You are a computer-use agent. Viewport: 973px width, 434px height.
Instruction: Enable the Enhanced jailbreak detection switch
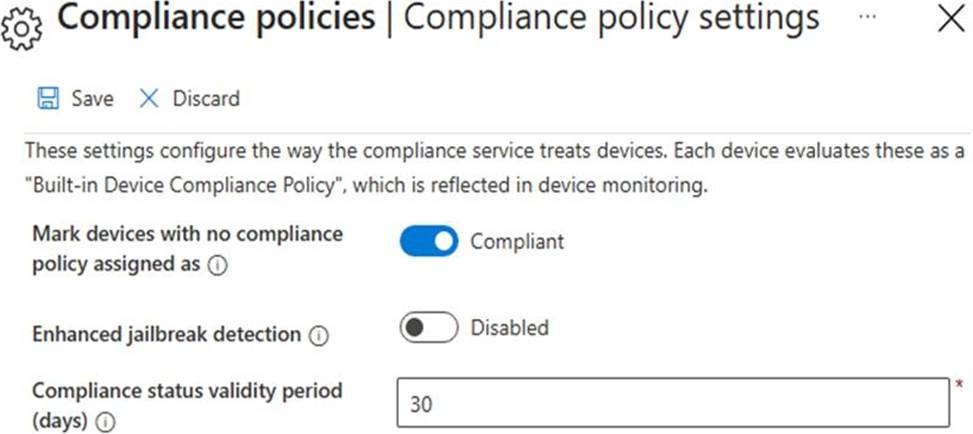pyautogui.click(x=429, y=327)
